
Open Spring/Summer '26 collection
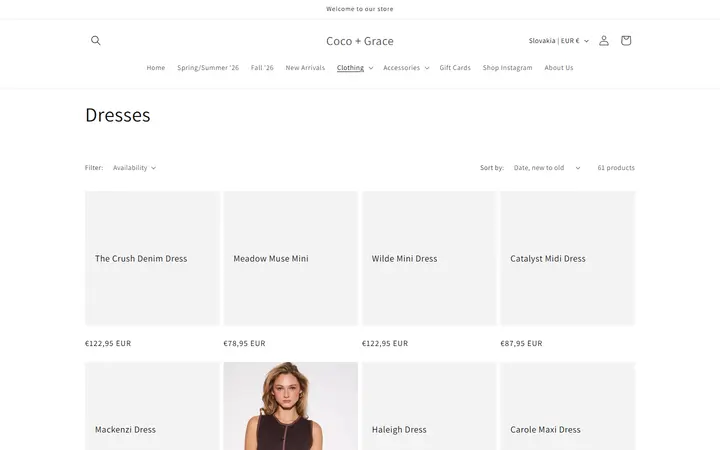(x=208, y=68)
